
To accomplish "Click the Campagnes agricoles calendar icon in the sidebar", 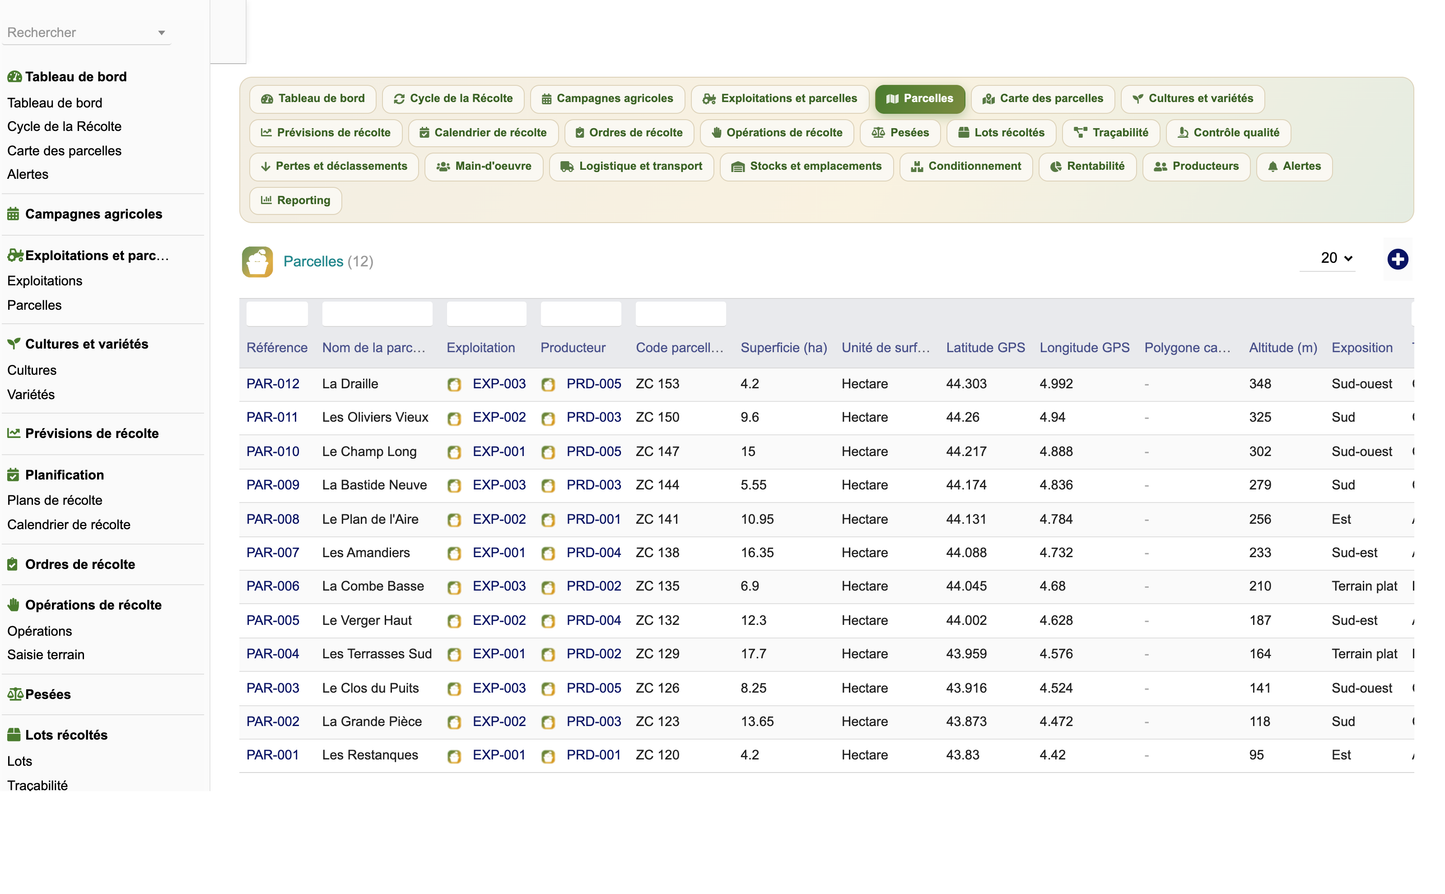I will pyautogui.click(x=13, y=214).
